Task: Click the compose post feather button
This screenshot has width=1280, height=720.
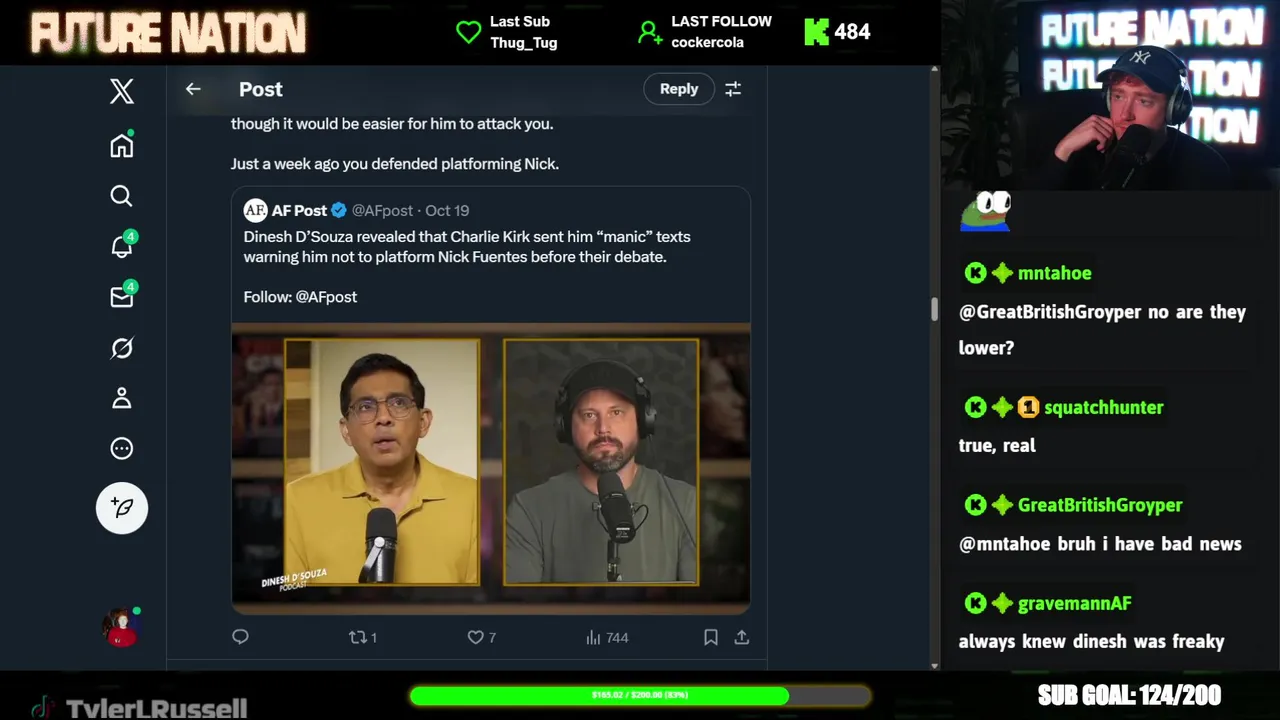Action: (x=122, y=508)
